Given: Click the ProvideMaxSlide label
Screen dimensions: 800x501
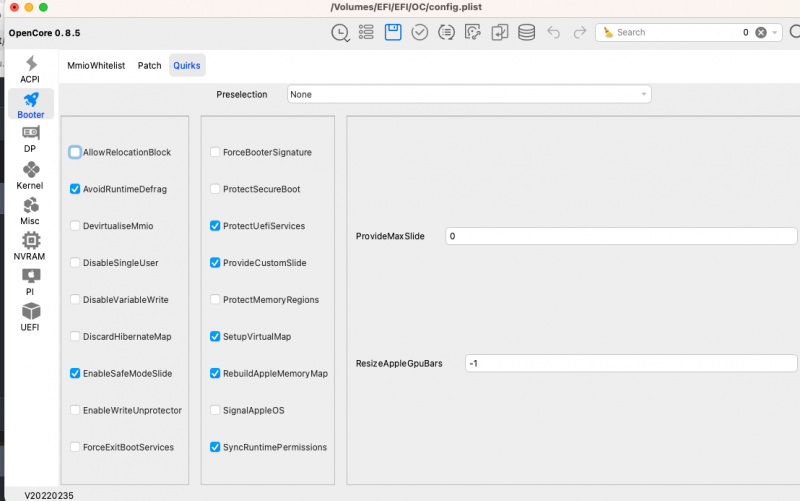Looking at the screenshot, I should coord(390,236).
